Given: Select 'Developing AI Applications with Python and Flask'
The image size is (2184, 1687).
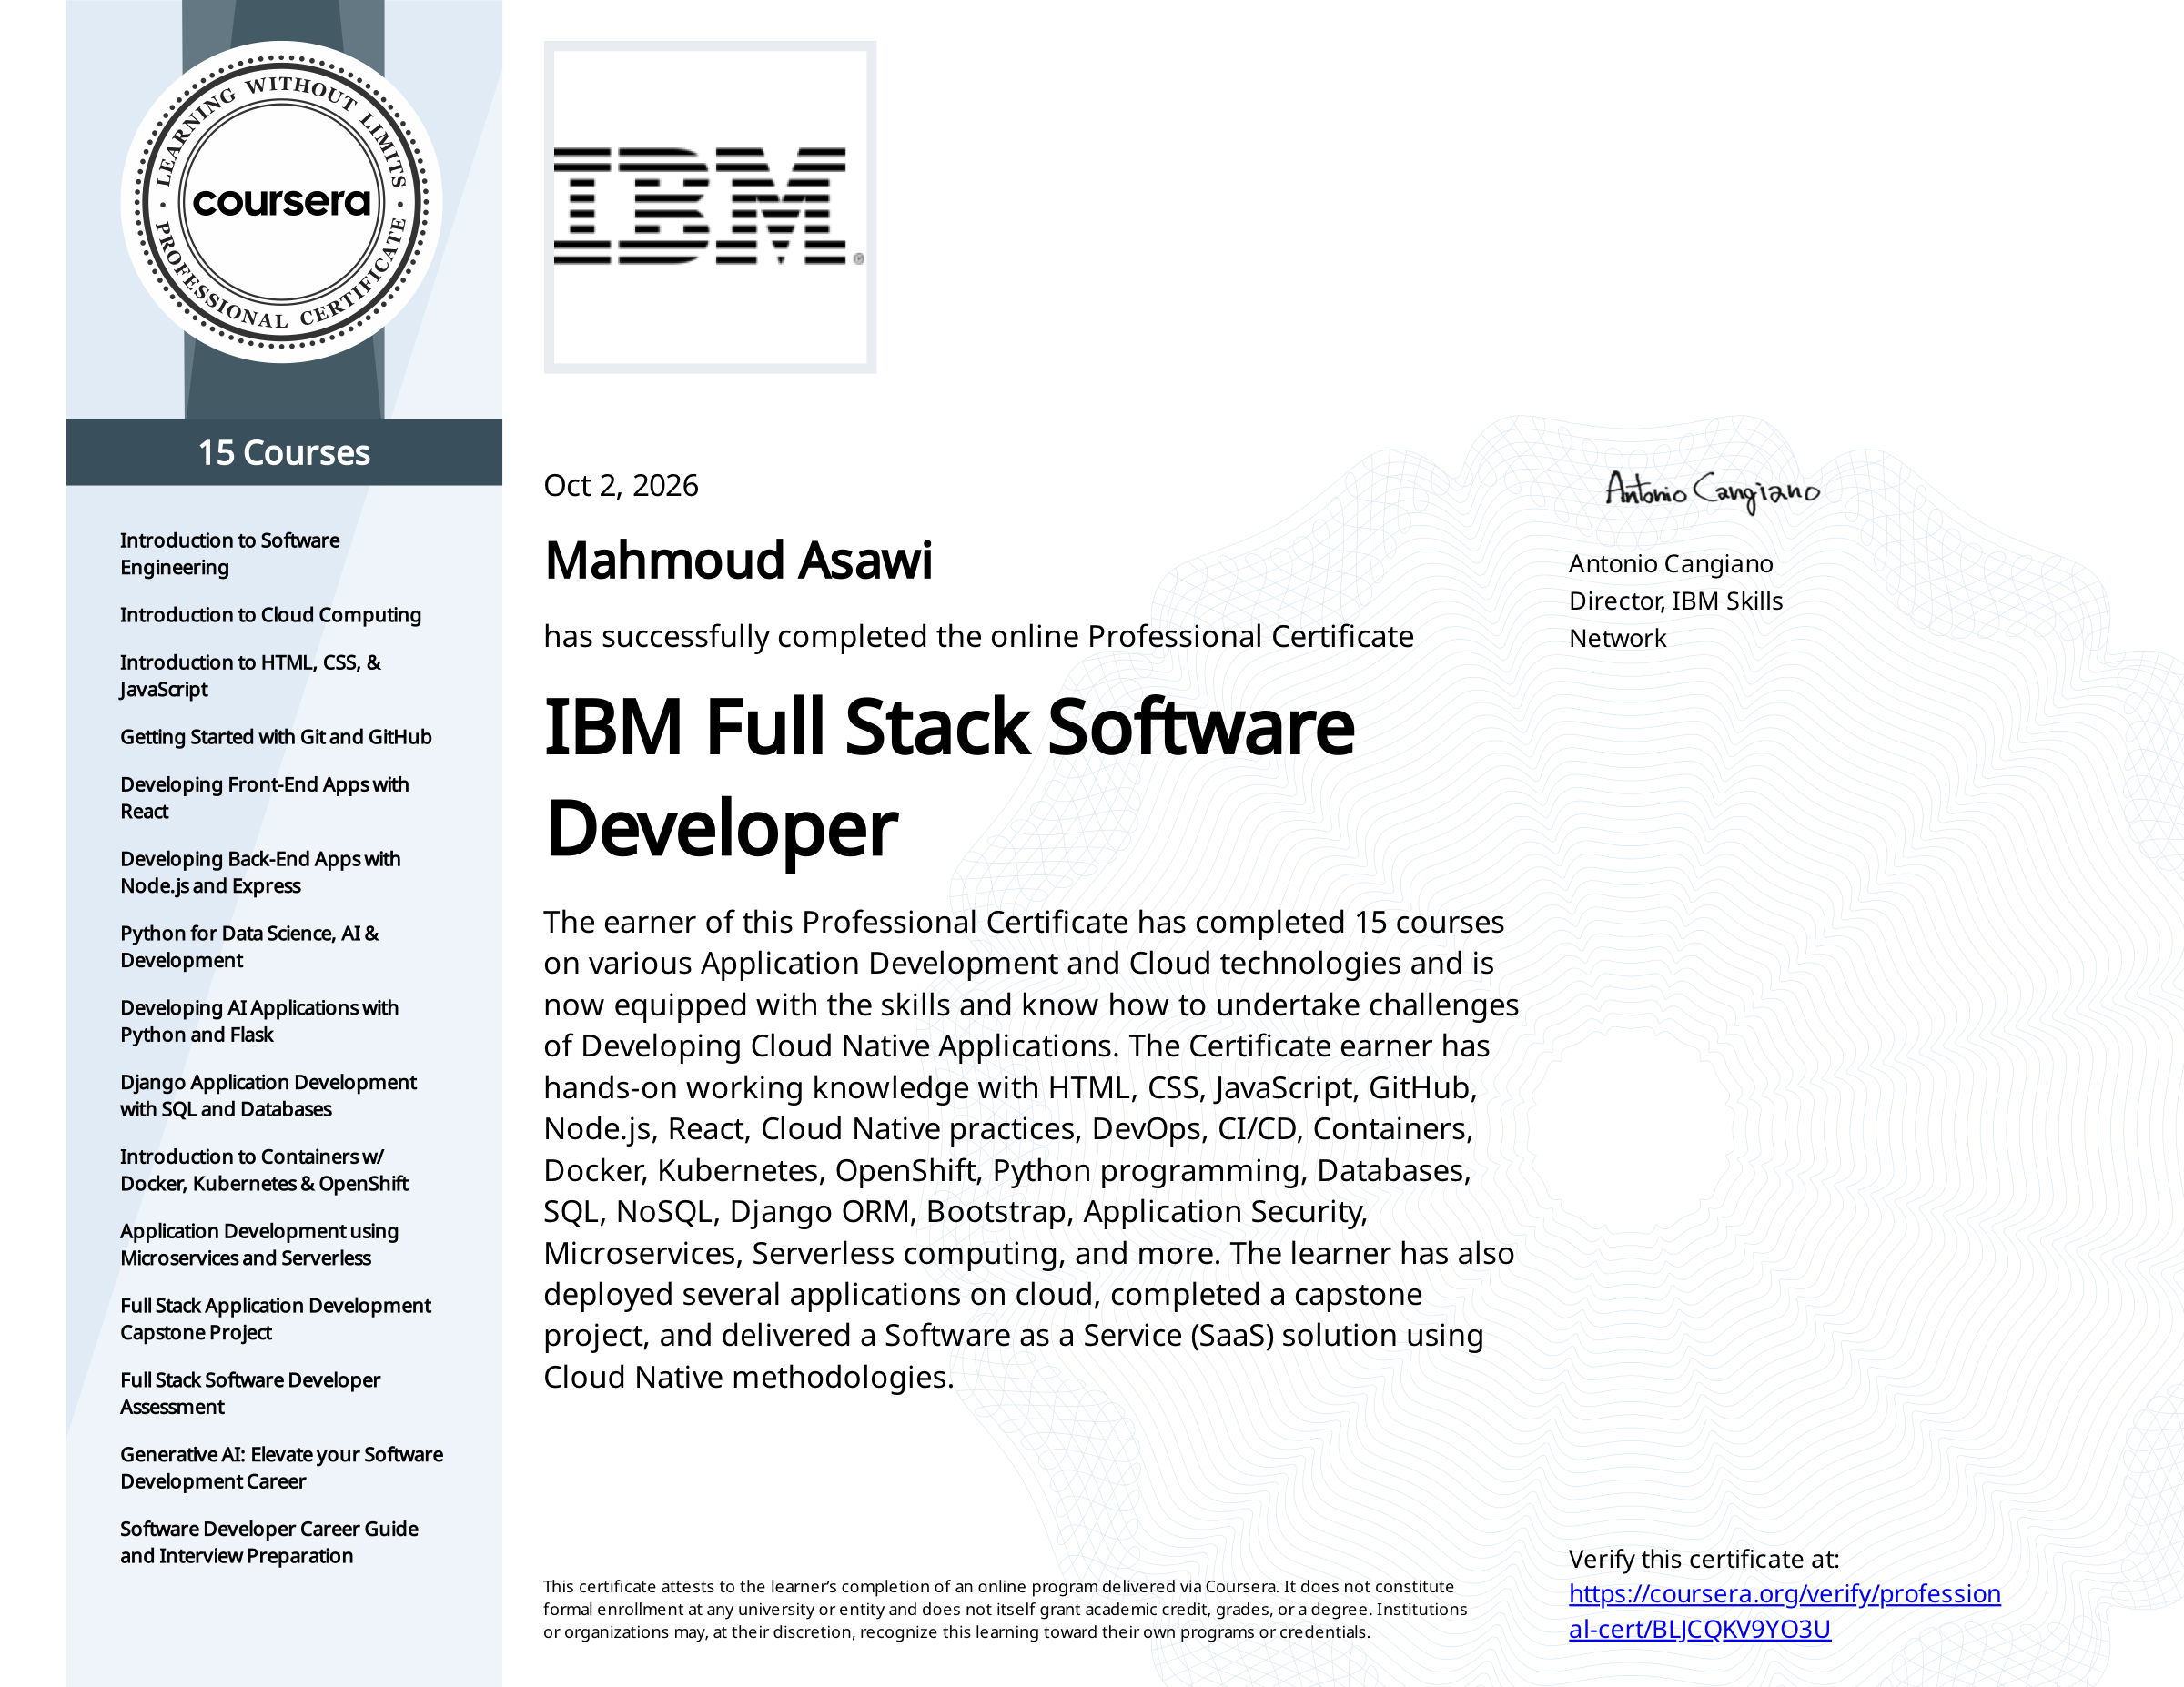Looking at the screenshot, I should (259, 1021).
